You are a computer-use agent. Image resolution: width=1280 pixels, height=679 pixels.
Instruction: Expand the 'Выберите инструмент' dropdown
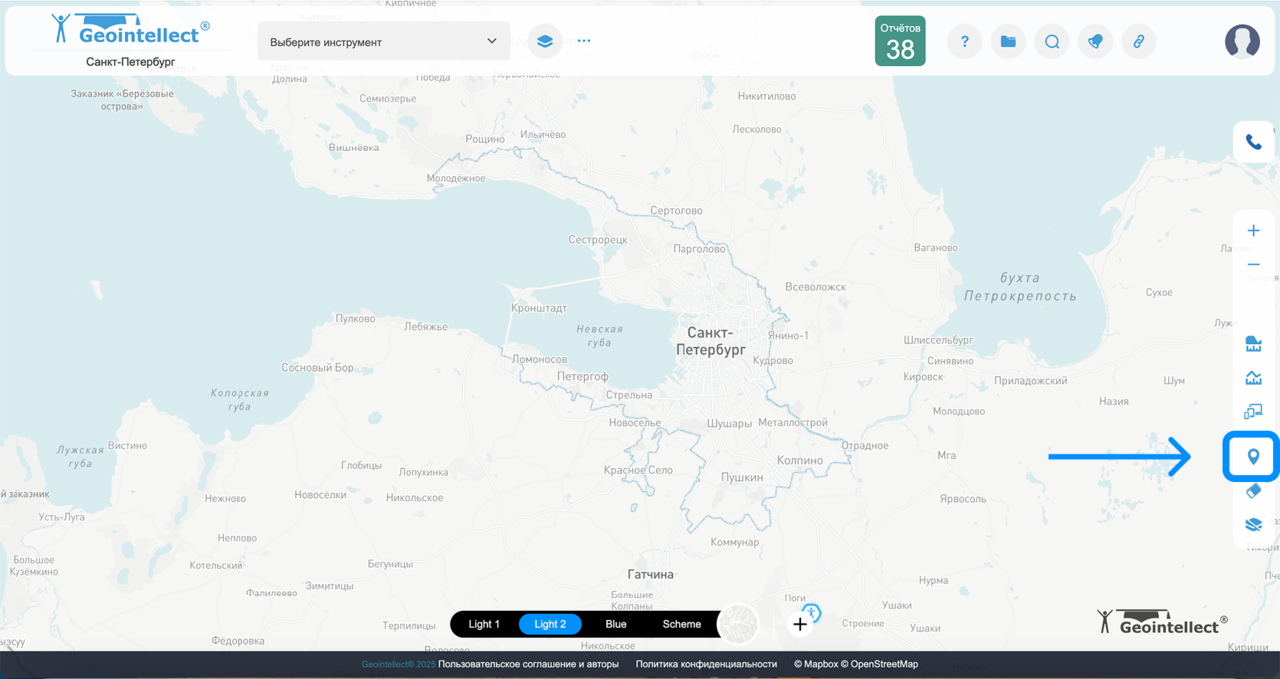(384, 42)
